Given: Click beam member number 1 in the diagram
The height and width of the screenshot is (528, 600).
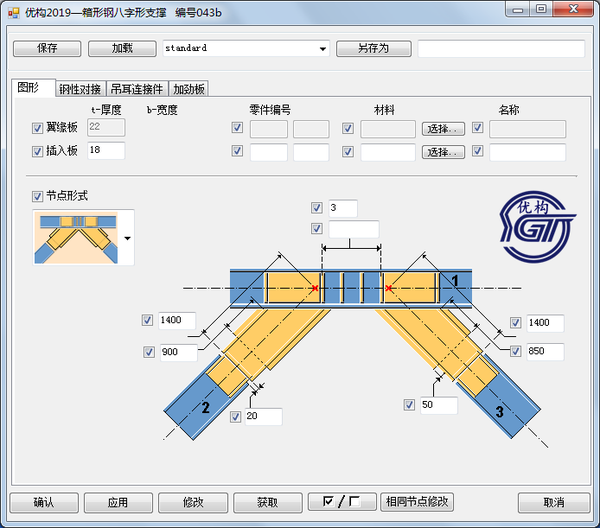Looking at the screenshot, I should 456,282.
